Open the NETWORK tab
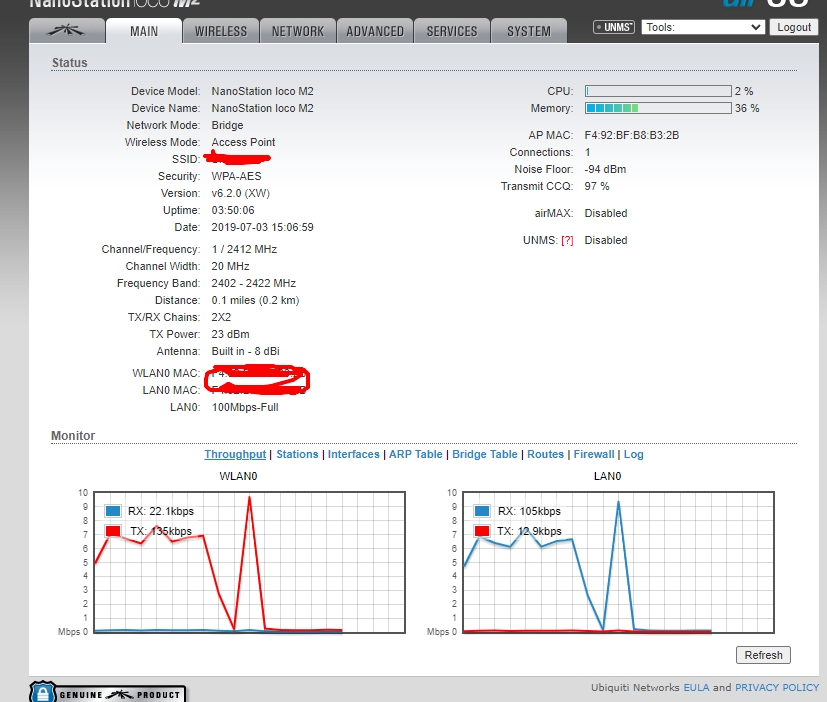Viewport: 827px width, 702px height. pyautogui.click(x=298, y=31)
